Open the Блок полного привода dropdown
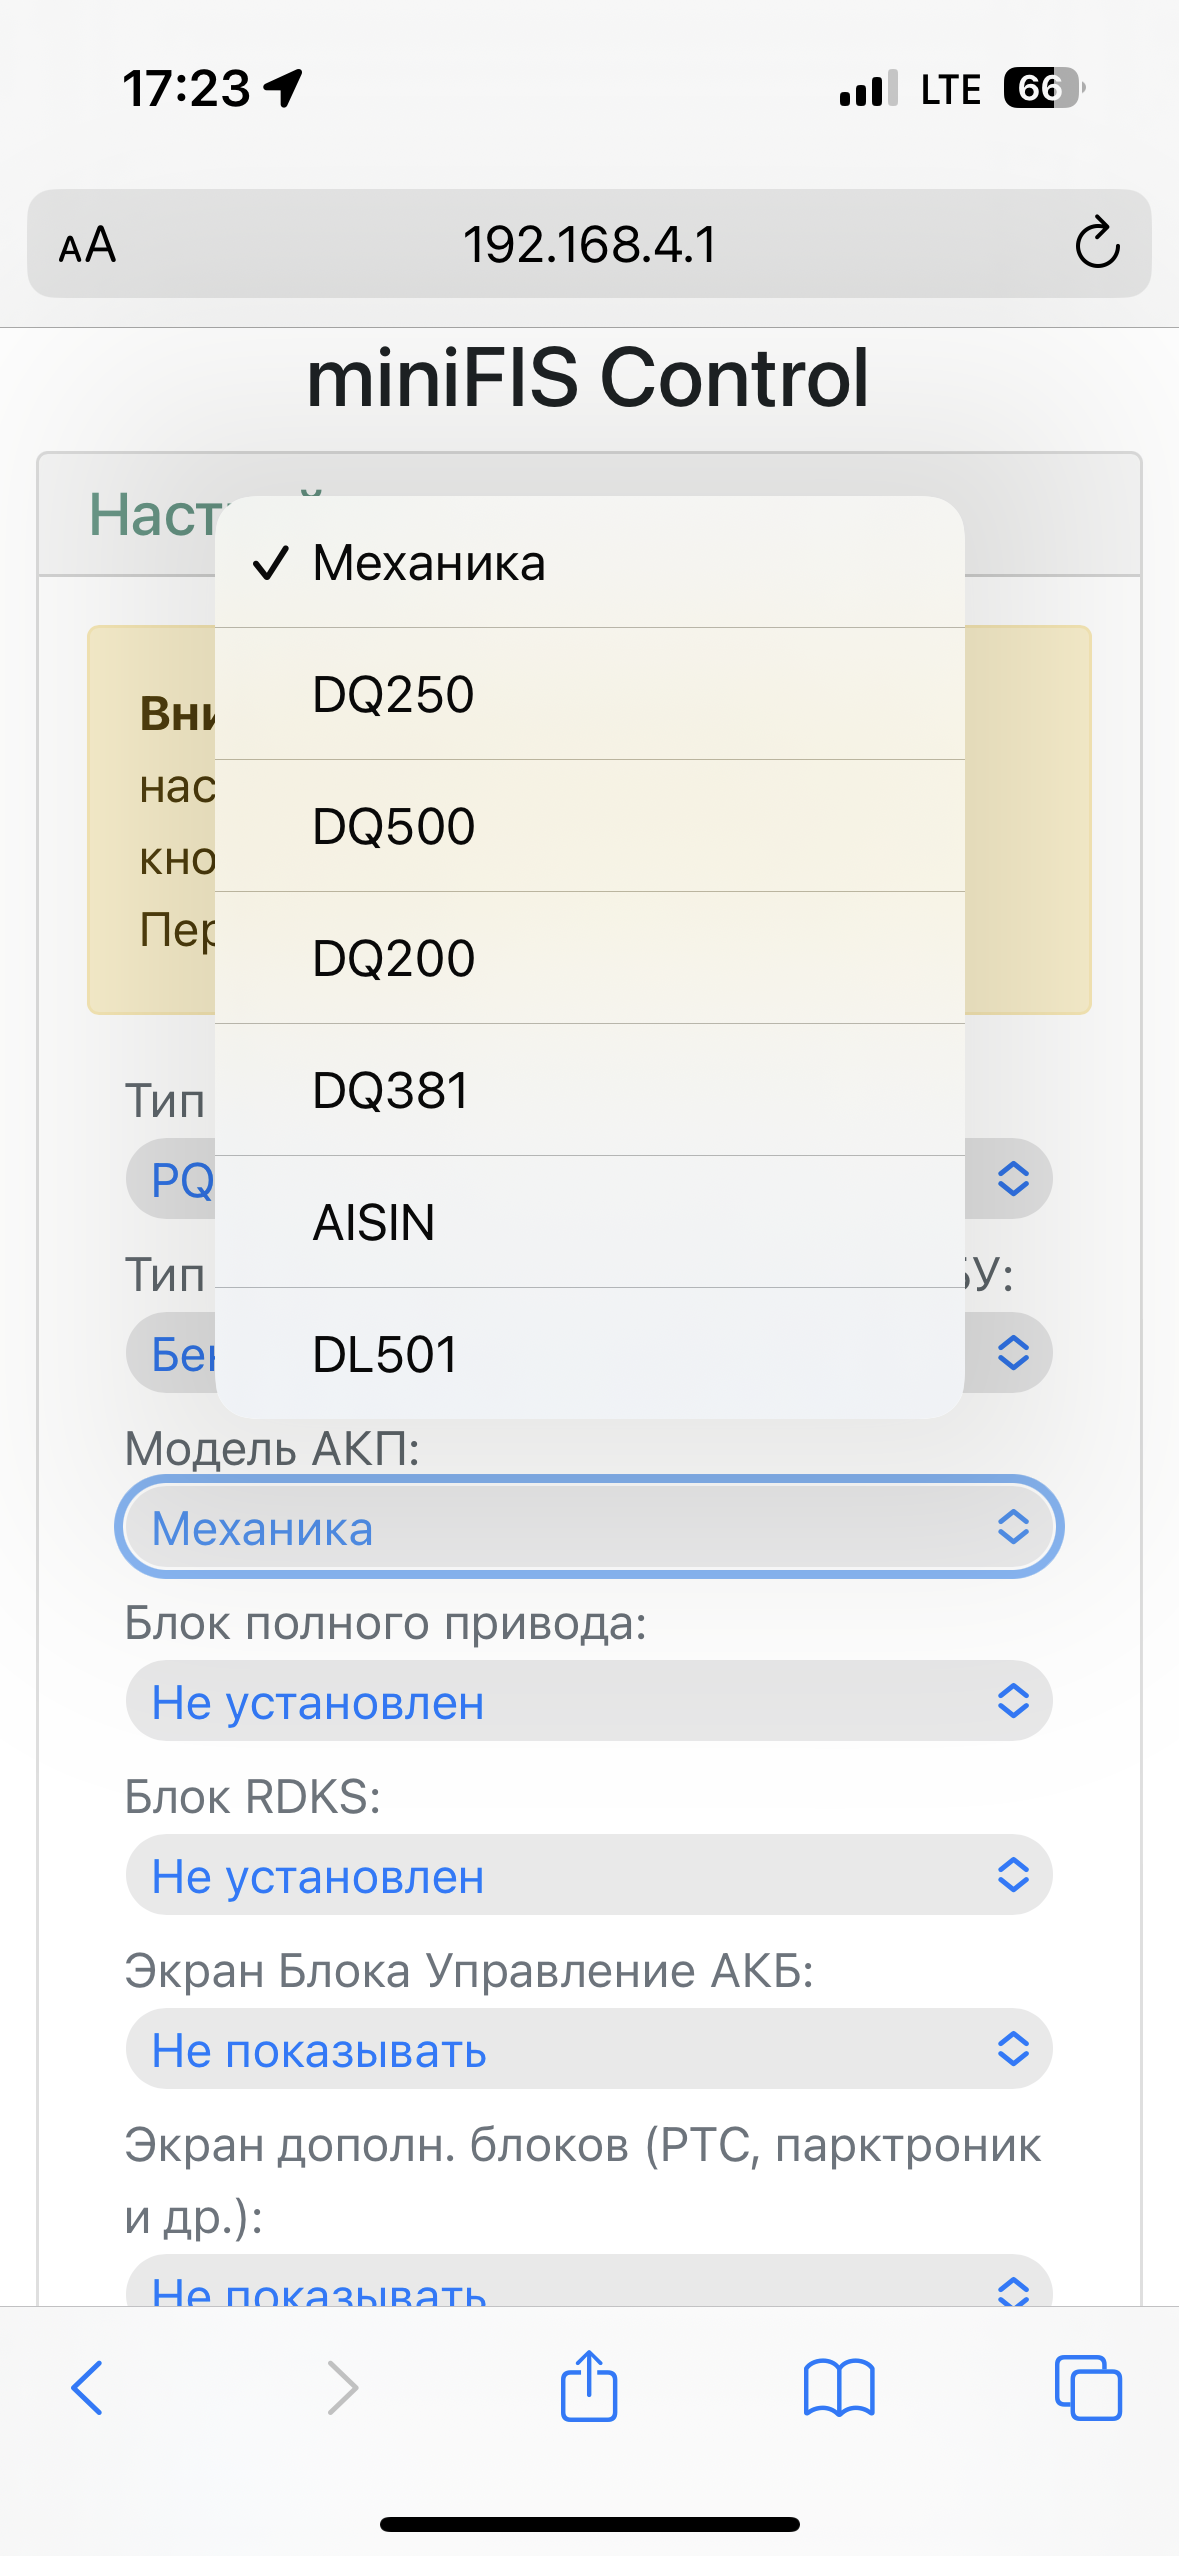 tap(589, 1701)
